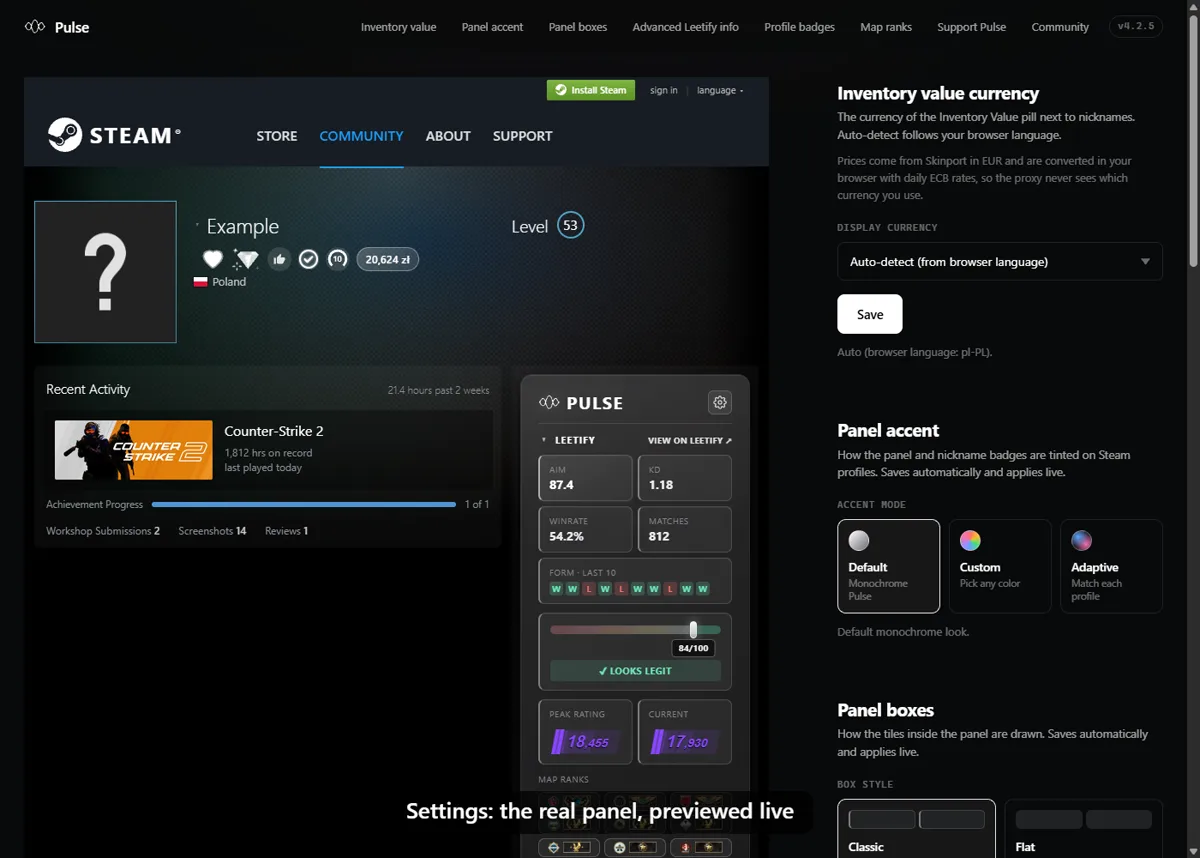Select the Adaptive accent mode
The width and height of the screenshot is (1200, 858).
(x=1111, y=566)
